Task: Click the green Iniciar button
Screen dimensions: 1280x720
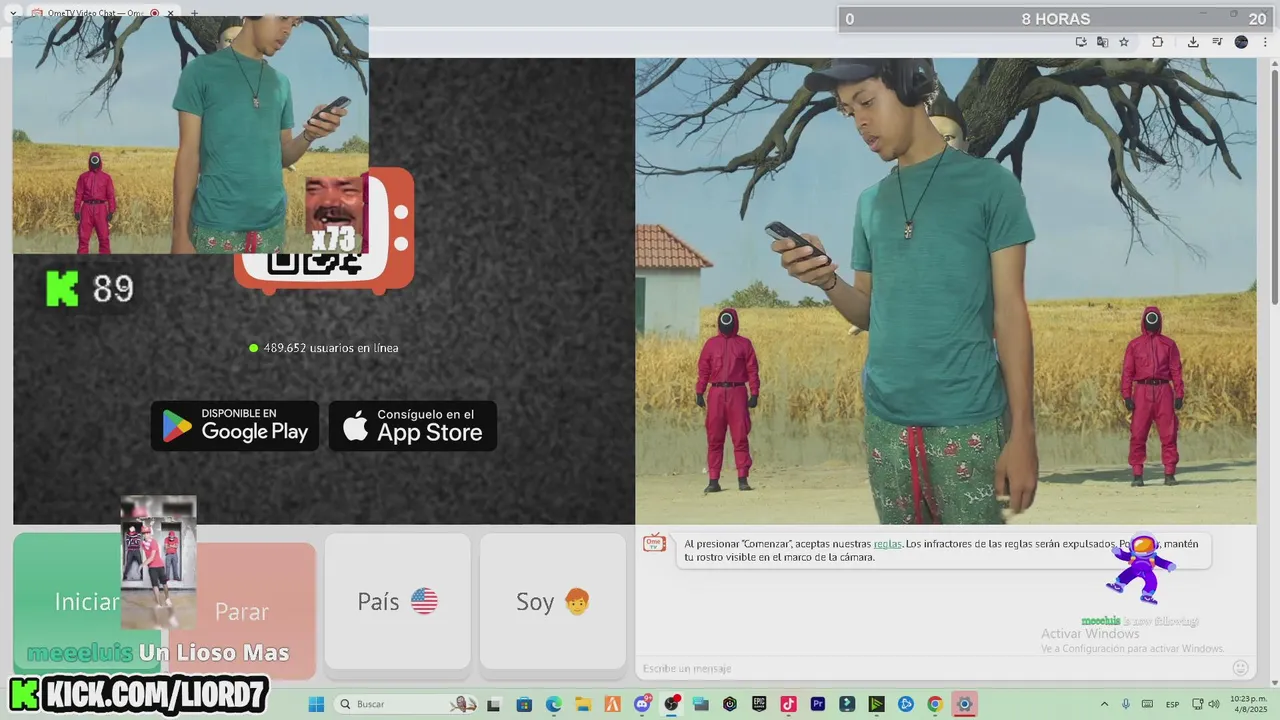Action: (66, 601)
